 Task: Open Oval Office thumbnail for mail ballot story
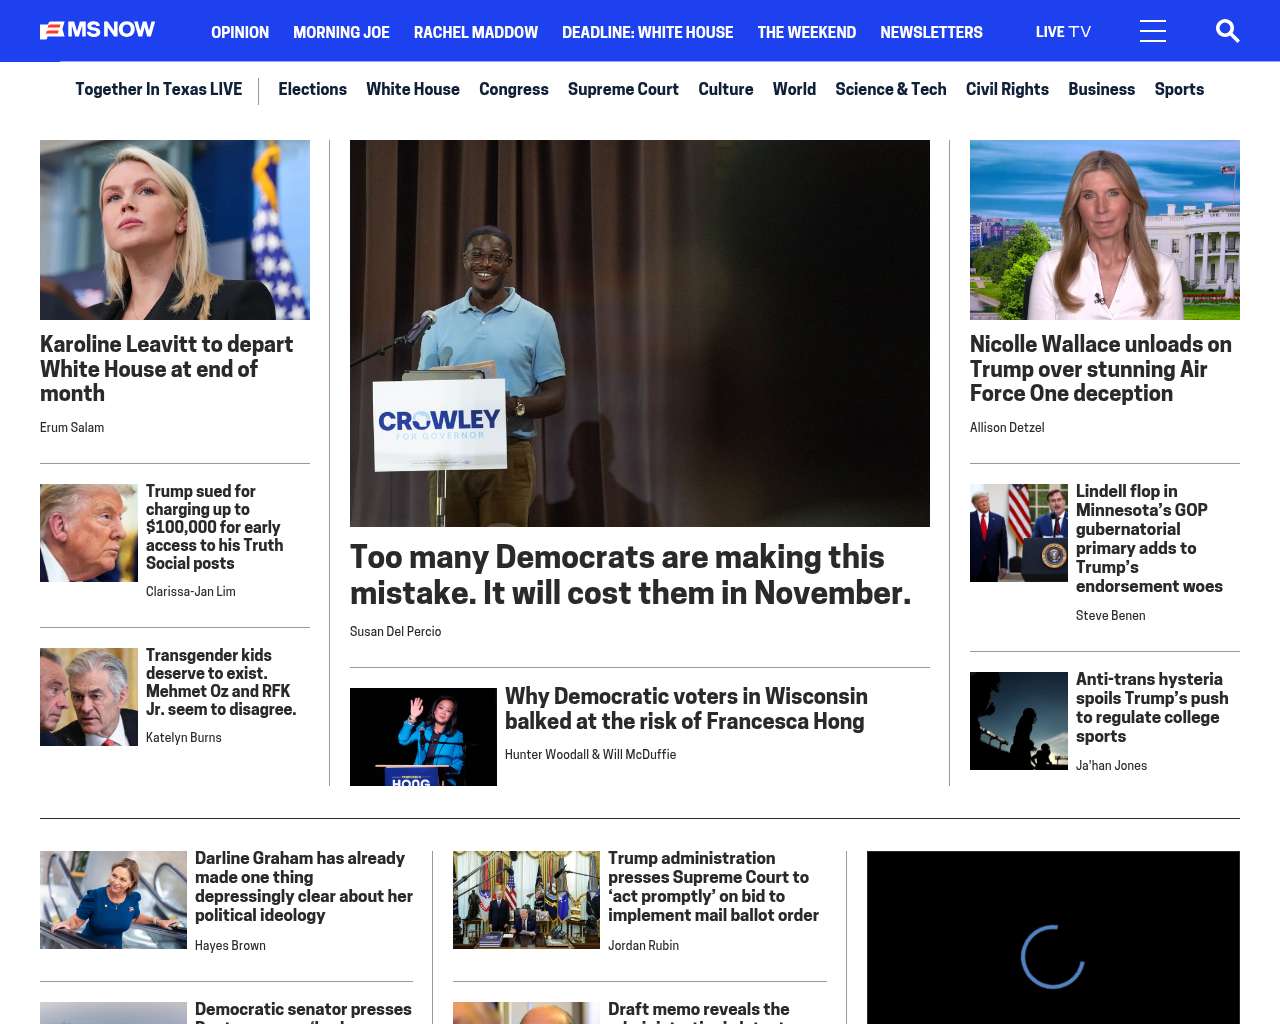tap(526, 900)
